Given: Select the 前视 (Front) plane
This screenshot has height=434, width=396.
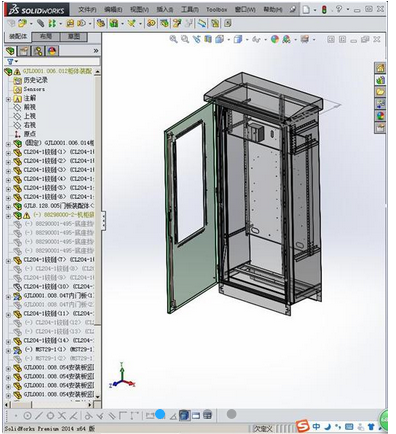Looking at the screenshot, I should coord(30,107).
